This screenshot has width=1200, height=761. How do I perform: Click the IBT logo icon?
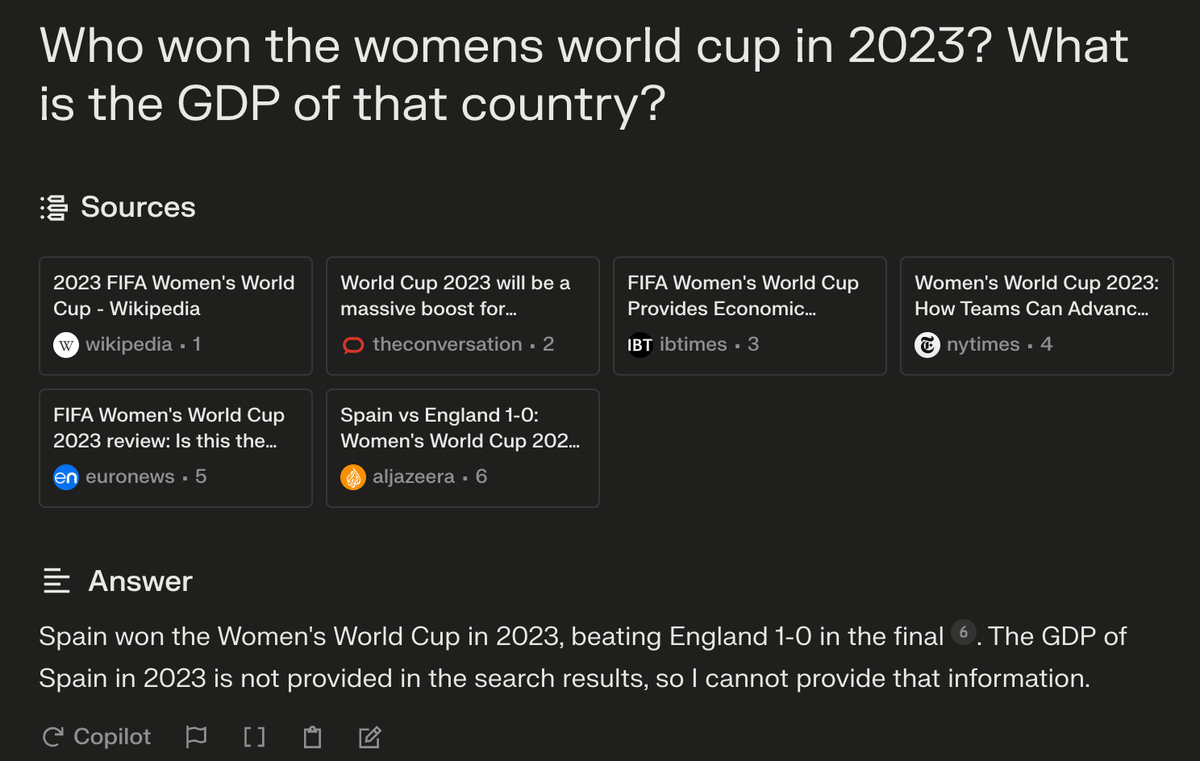pos(640,345)
